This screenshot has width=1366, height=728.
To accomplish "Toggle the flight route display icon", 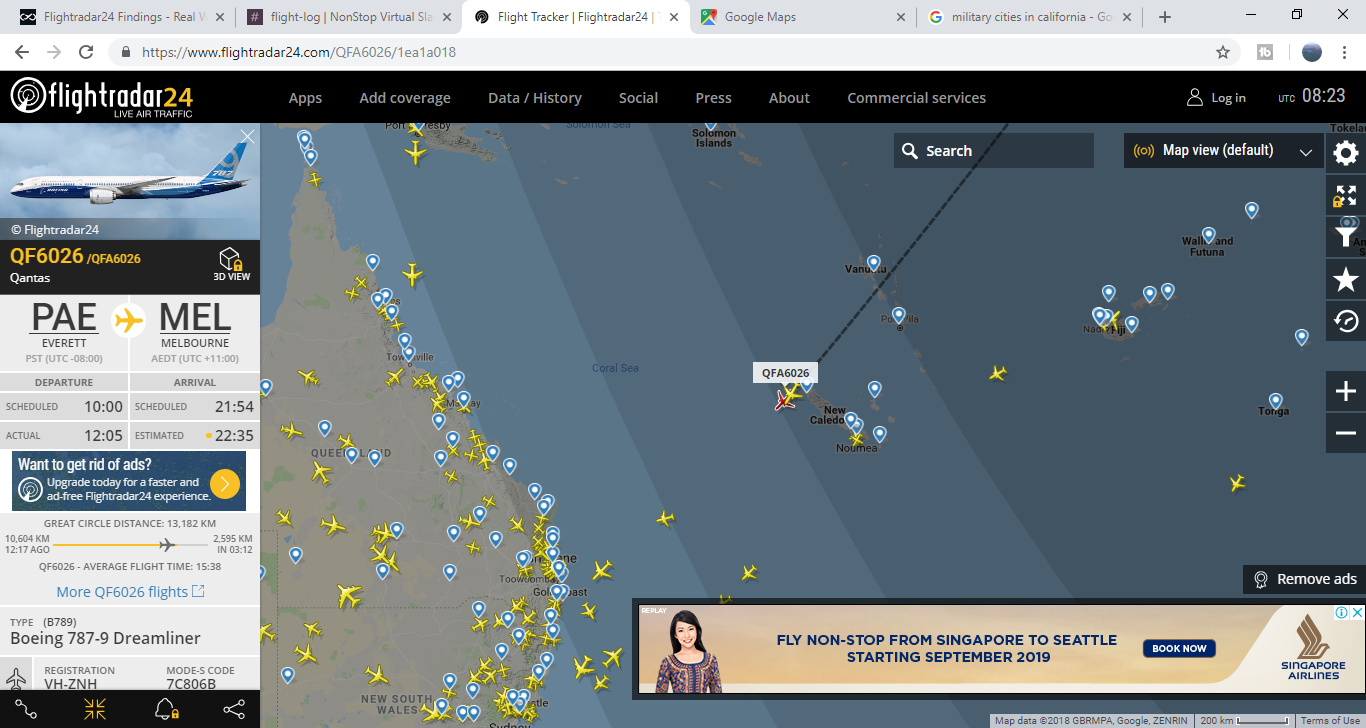I will tap(26, 709).
